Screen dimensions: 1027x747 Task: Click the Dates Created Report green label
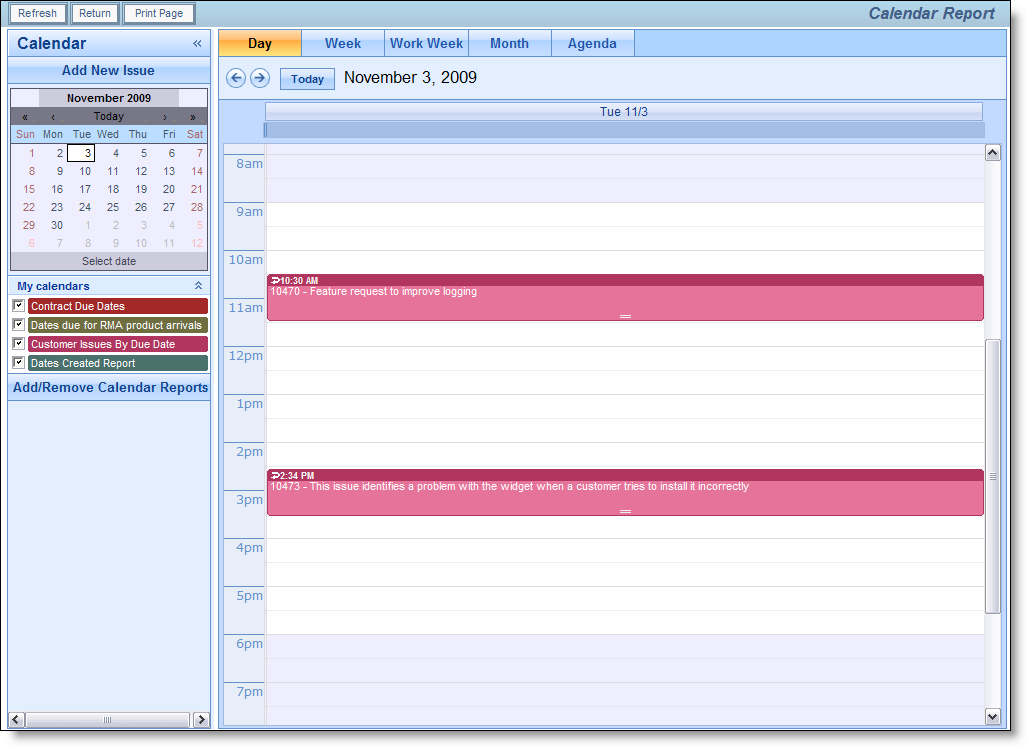pyautogui.click(x=118, y=363)
